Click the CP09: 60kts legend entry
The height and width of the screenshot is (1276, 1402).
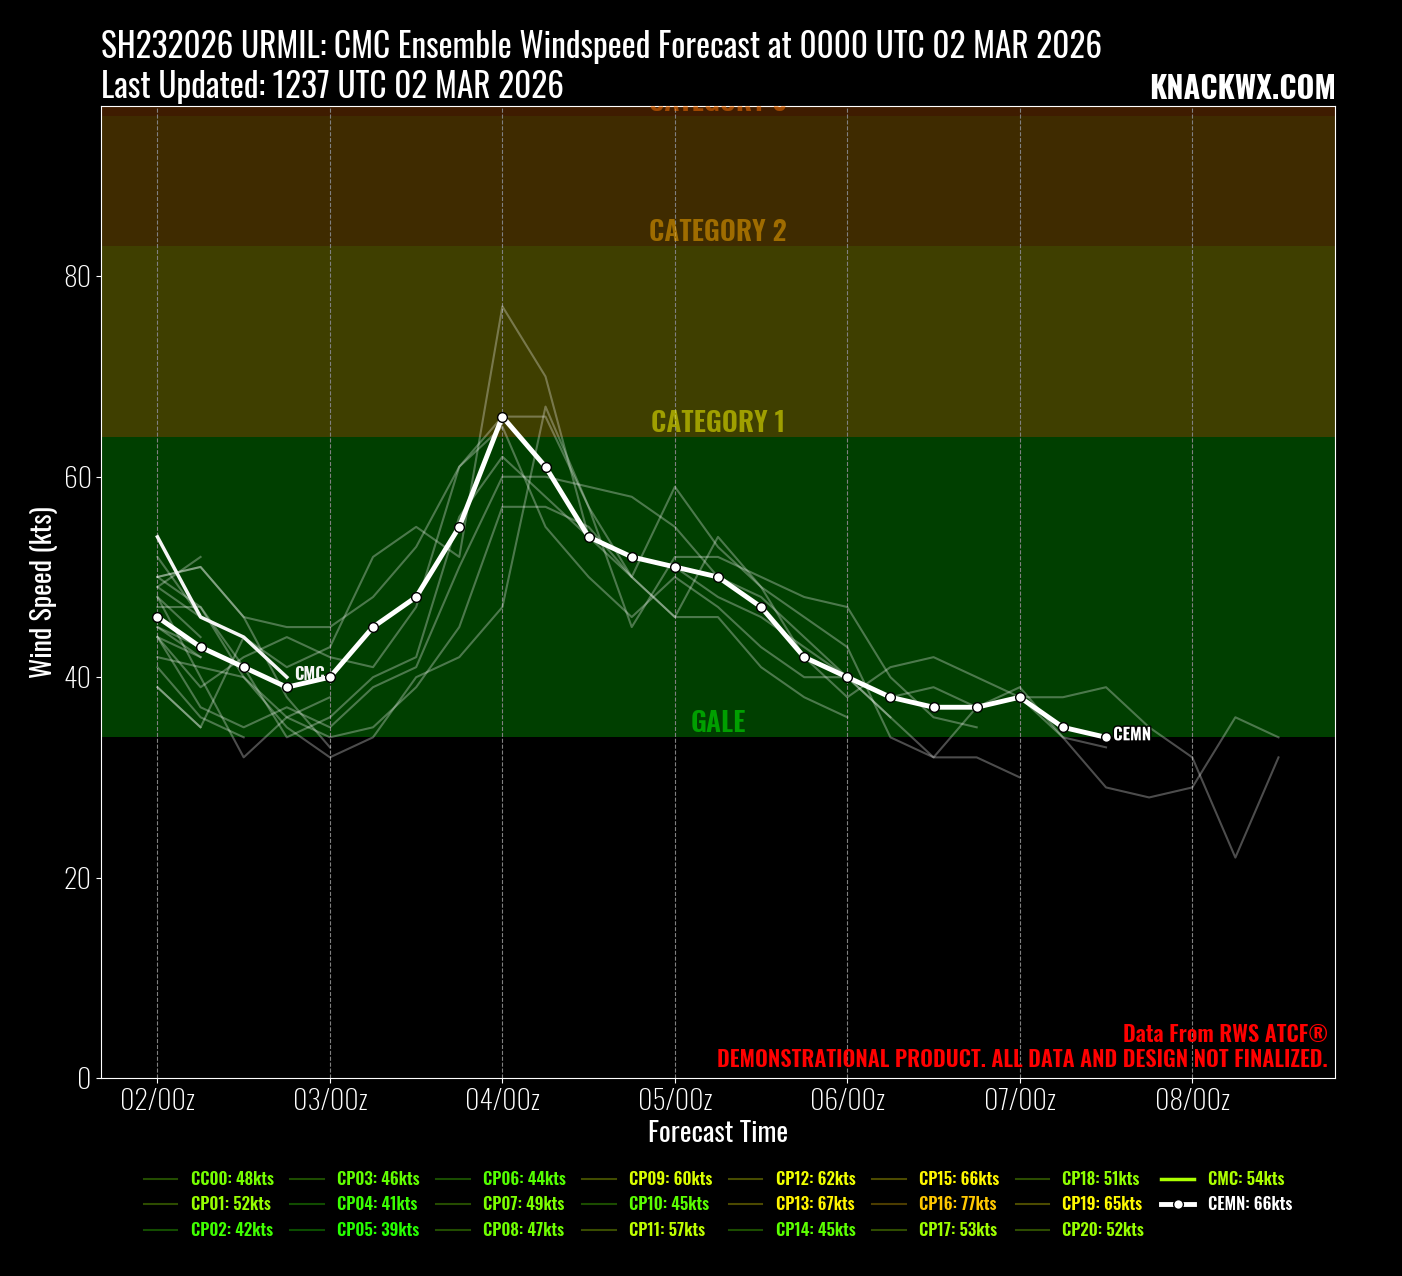click(x=670, y=1179)
